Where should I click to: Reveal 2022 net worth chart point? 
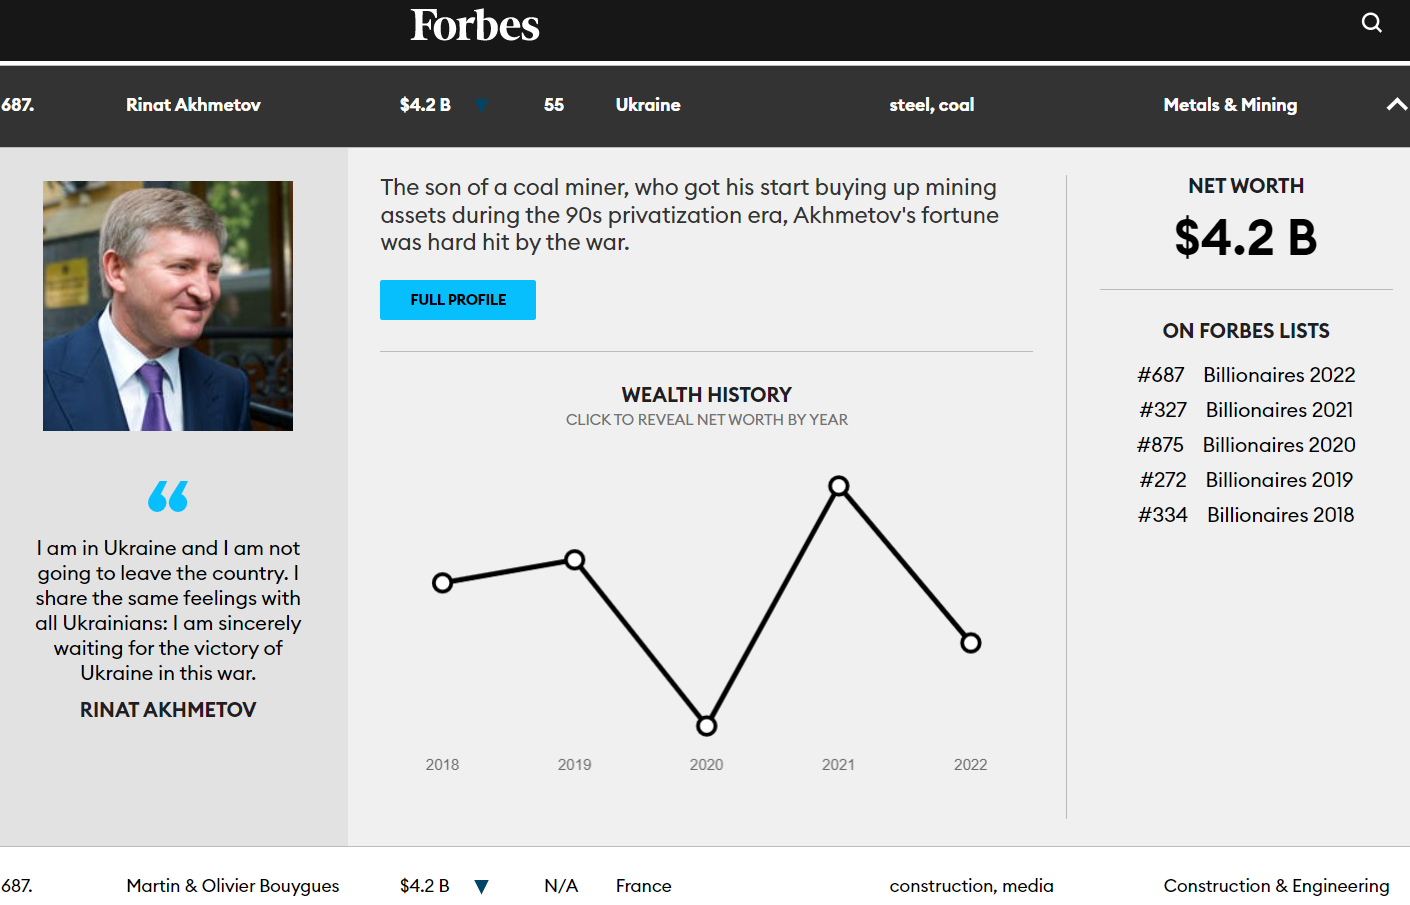(971, 643)
